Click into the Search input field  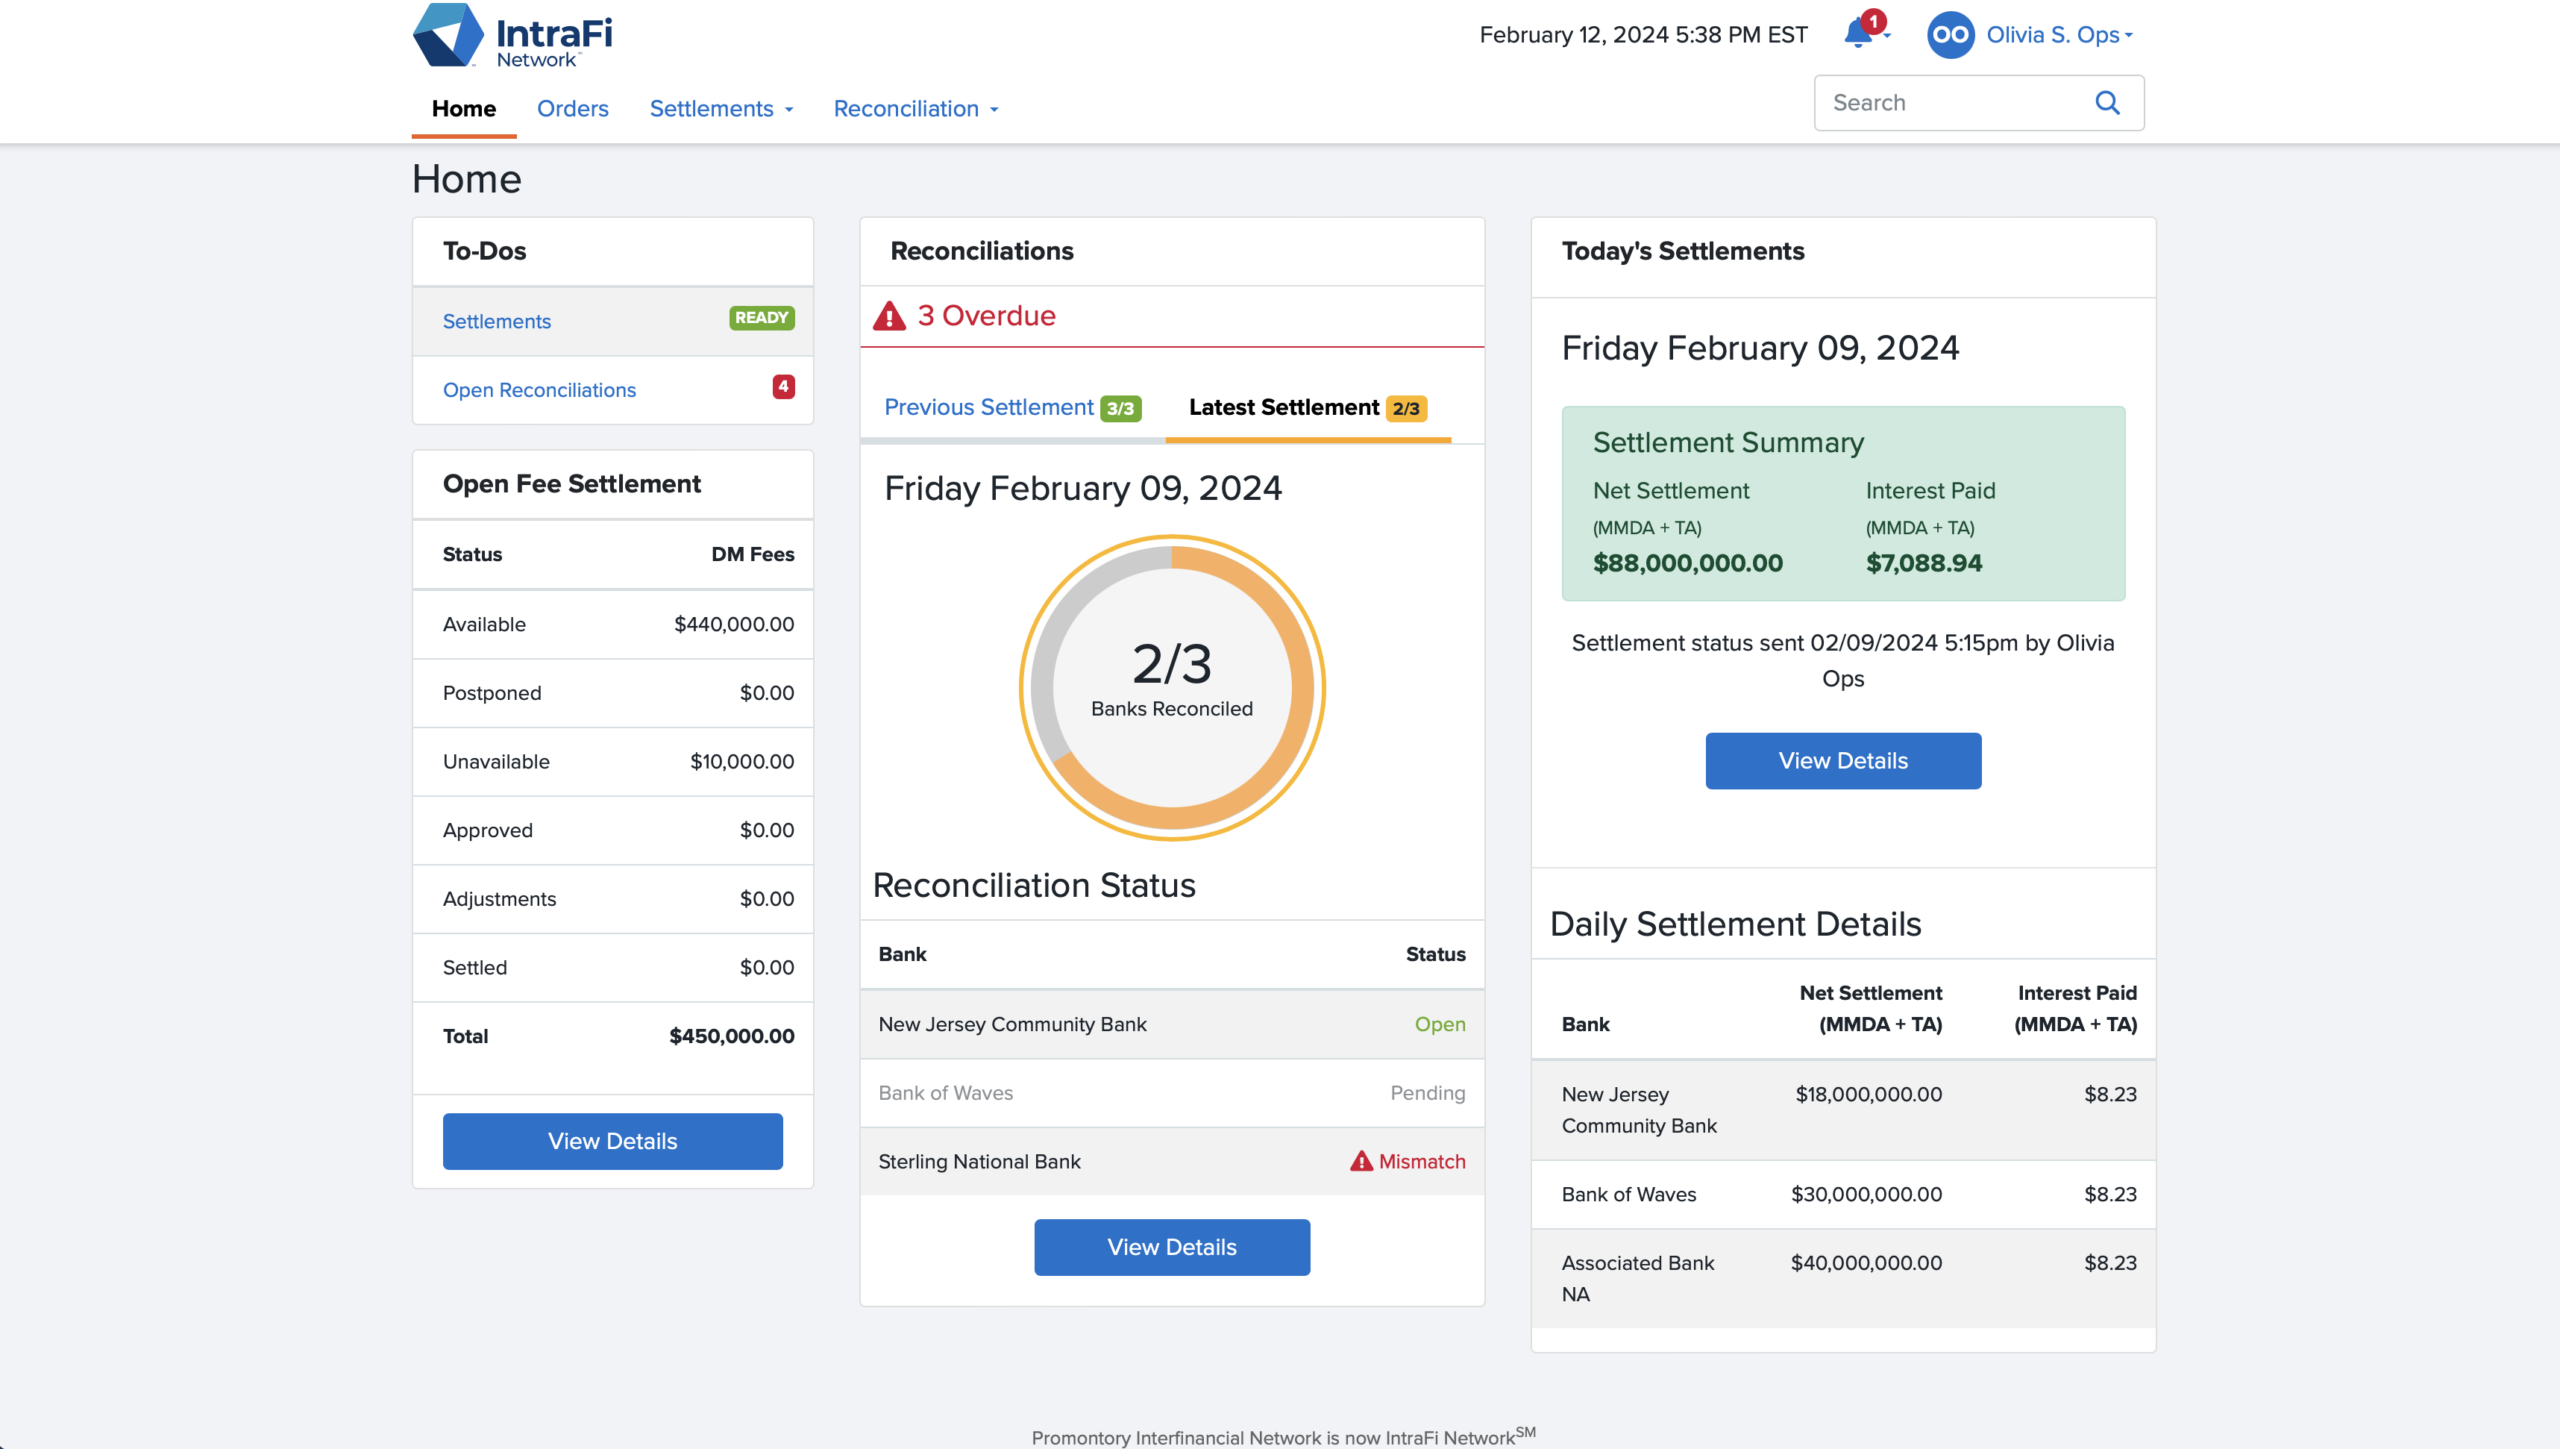tap(1958, 103)
